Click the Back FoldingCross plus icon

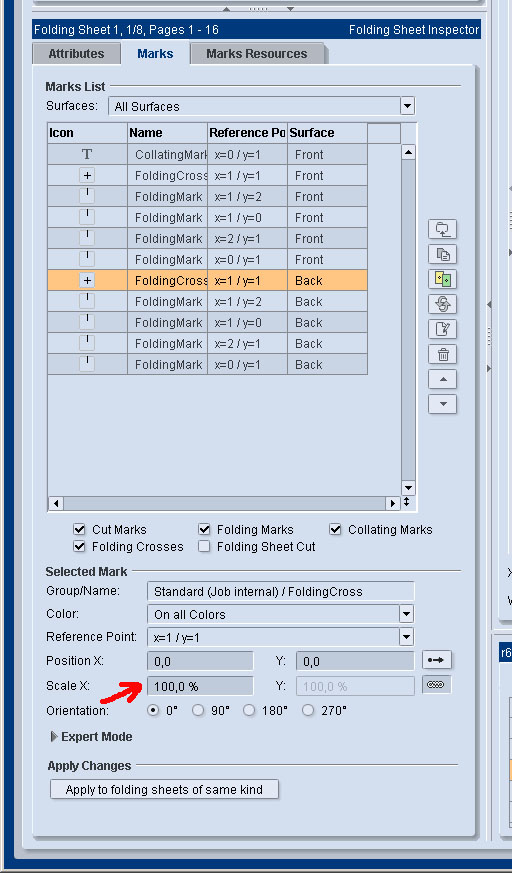(87, 281)
